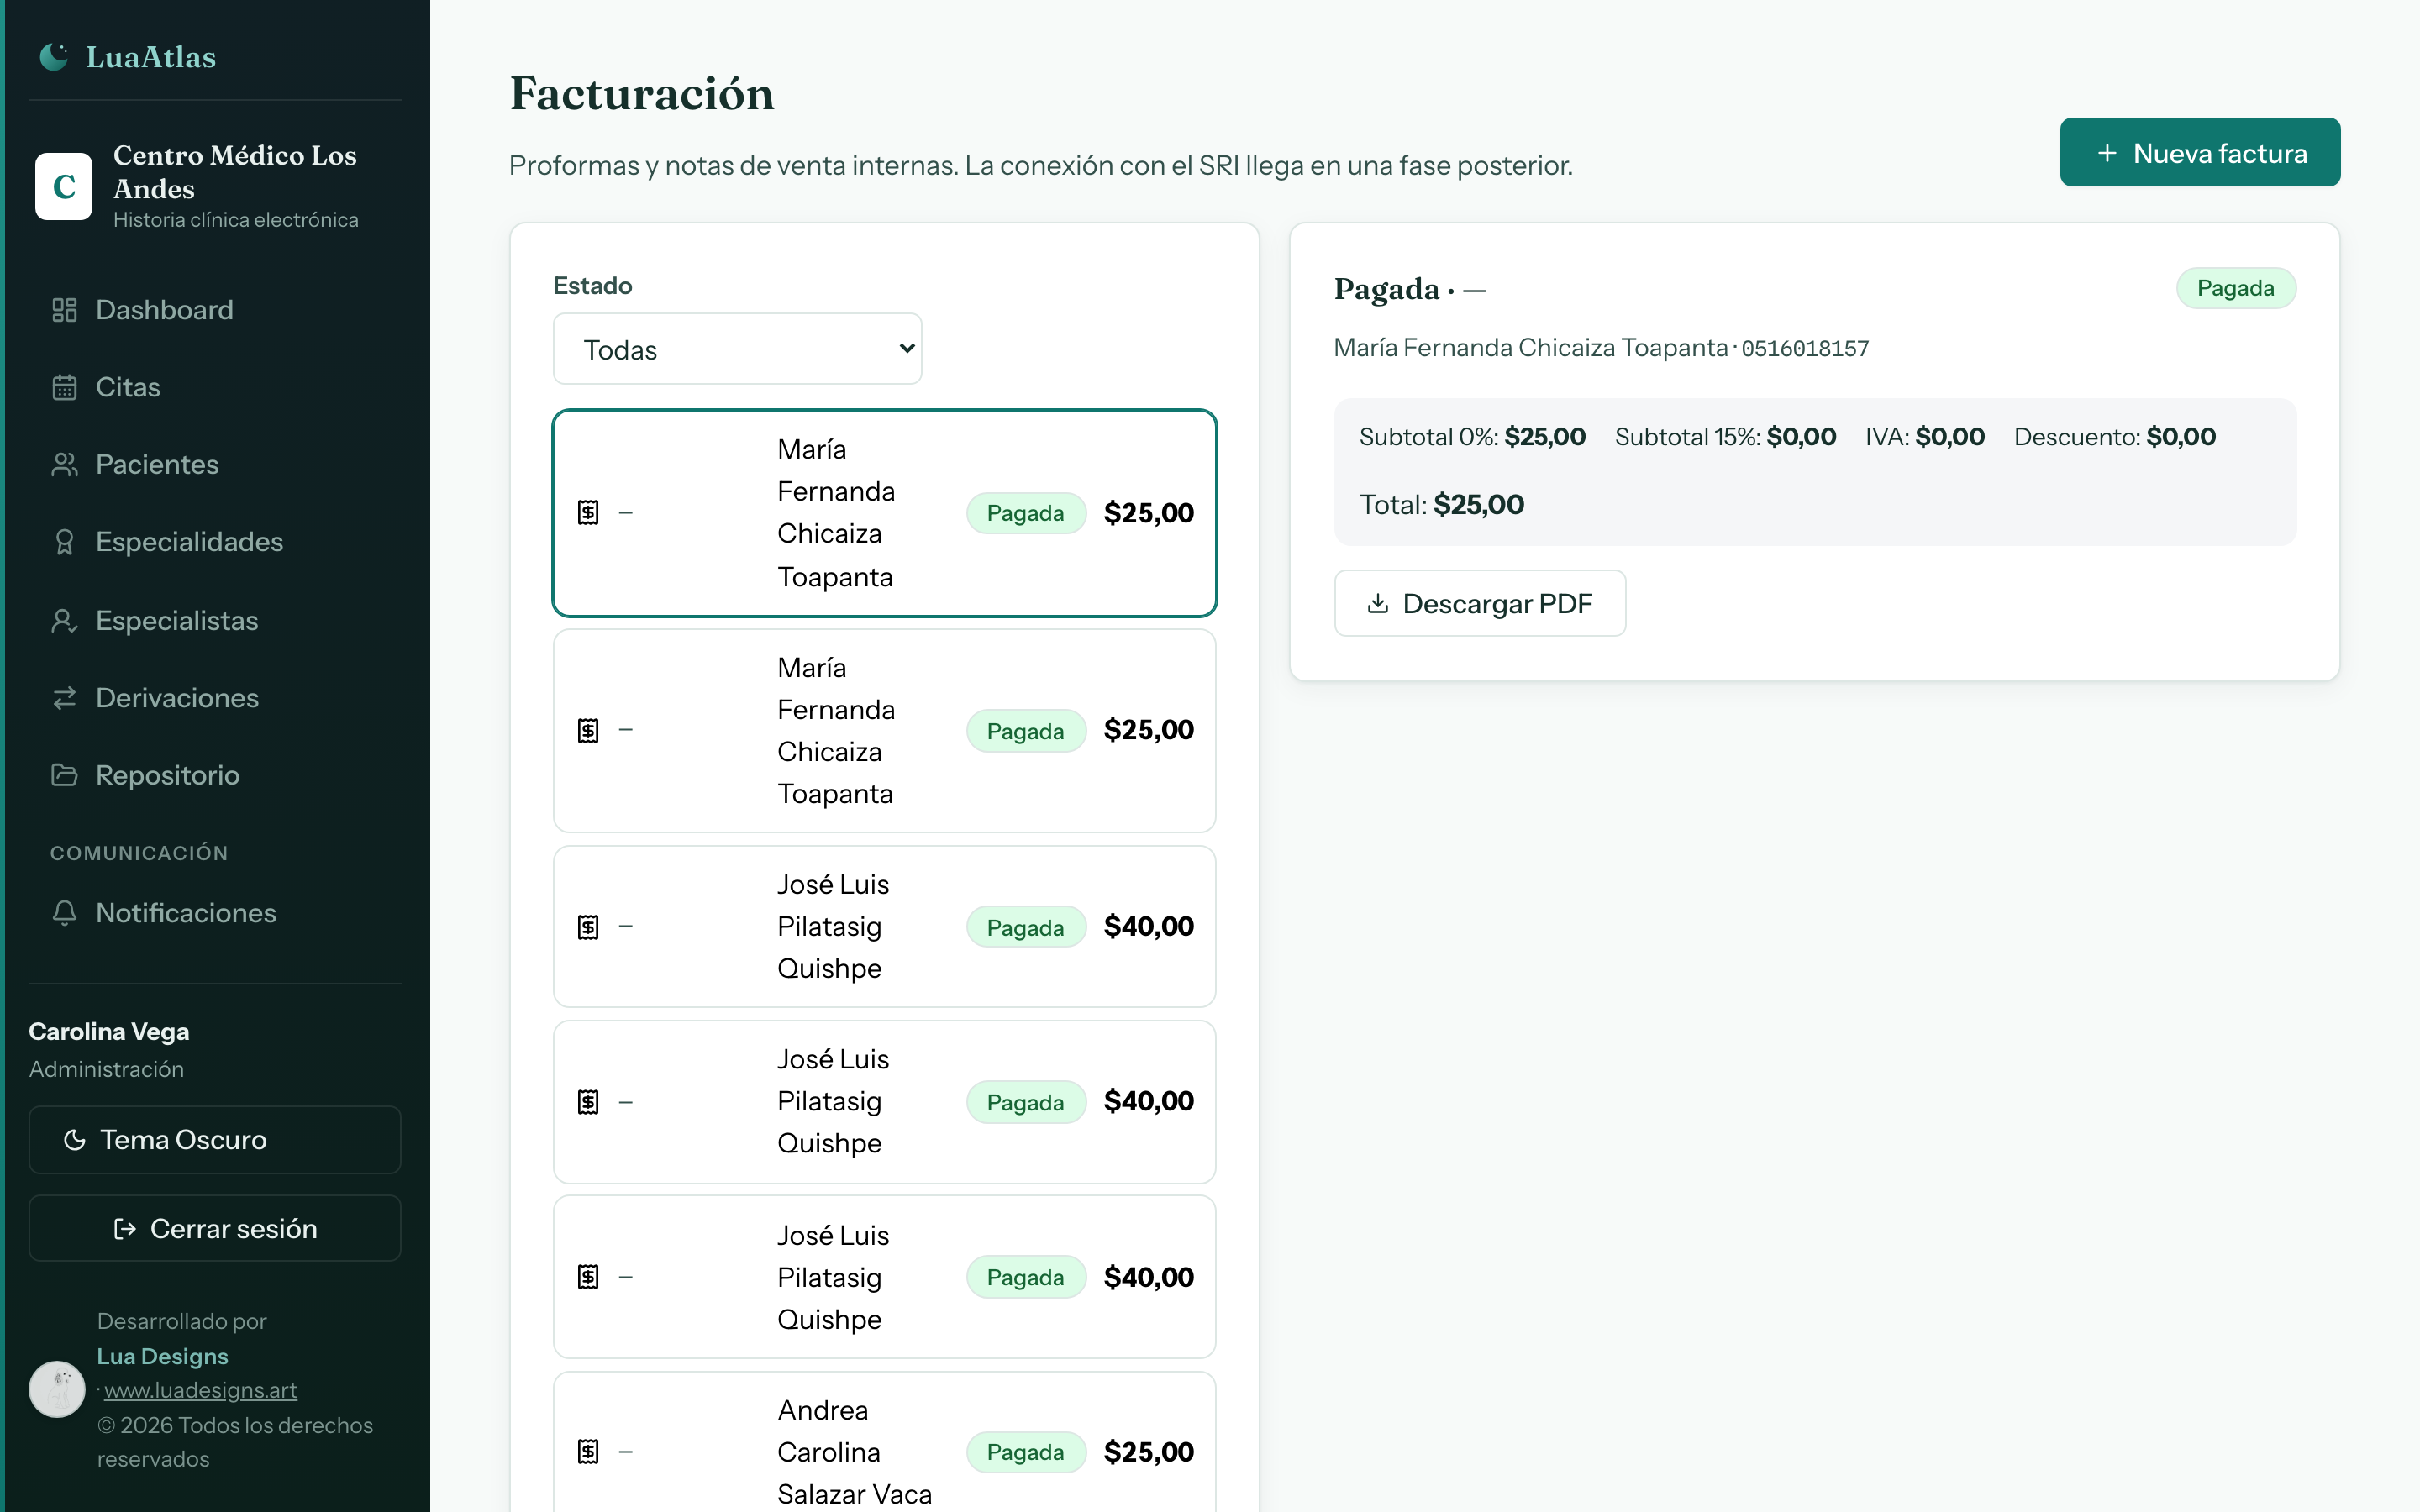Image resolution: width=2420 pixels, height=1512 pixels.
Task: Toggle Tema Oscuro theme button
Action: tap(215, 1140)
